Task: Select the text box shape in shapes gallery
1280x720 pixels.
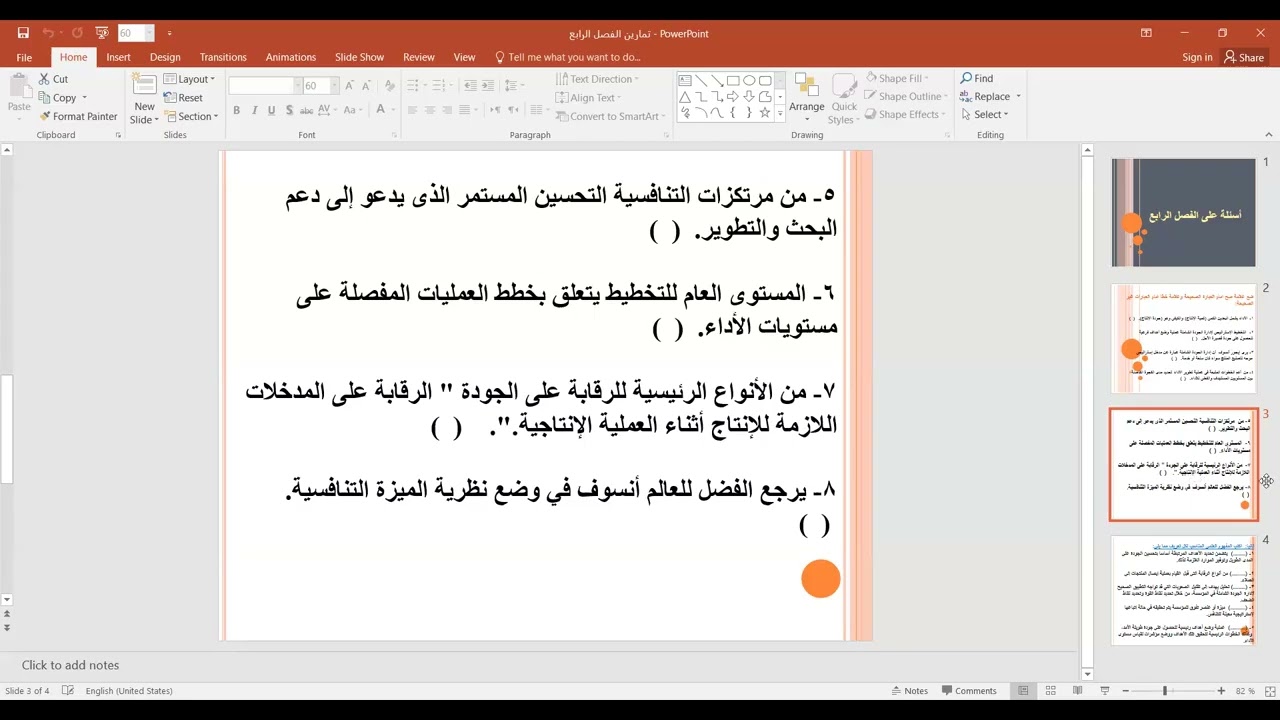Action: 685,81
